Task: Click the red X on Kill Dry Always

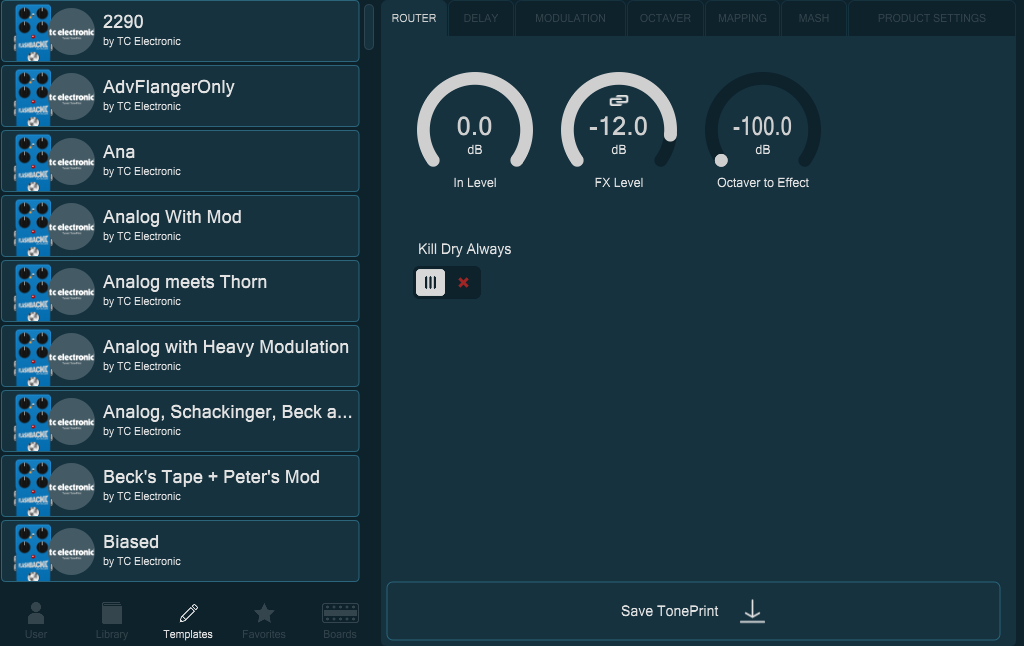Action: click(x=463, y=283)
